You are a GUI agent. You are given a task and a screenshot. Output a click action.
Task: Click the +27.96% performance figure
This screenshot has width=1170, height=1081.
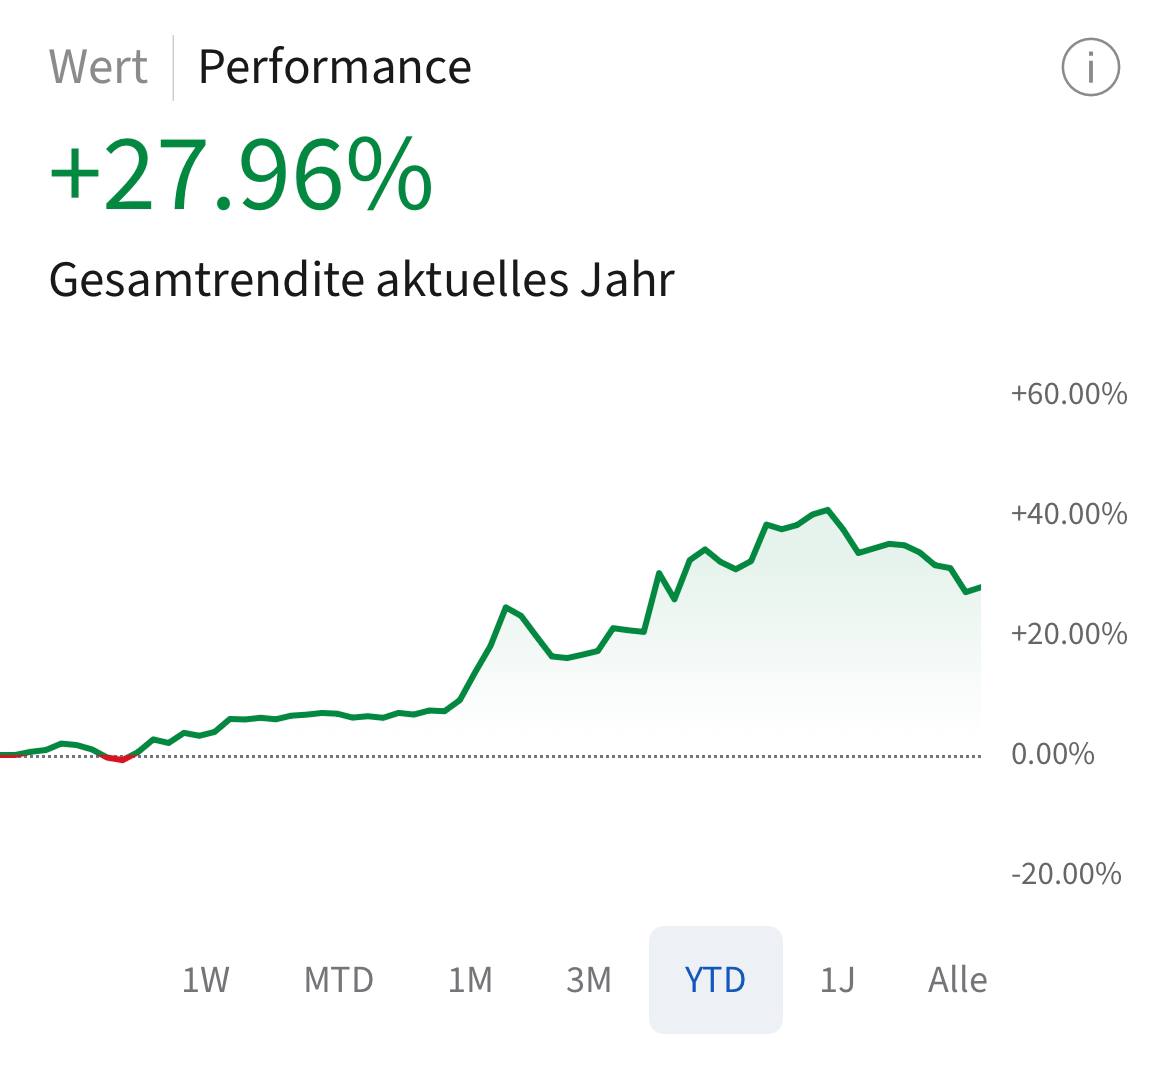tap(241, 177)
